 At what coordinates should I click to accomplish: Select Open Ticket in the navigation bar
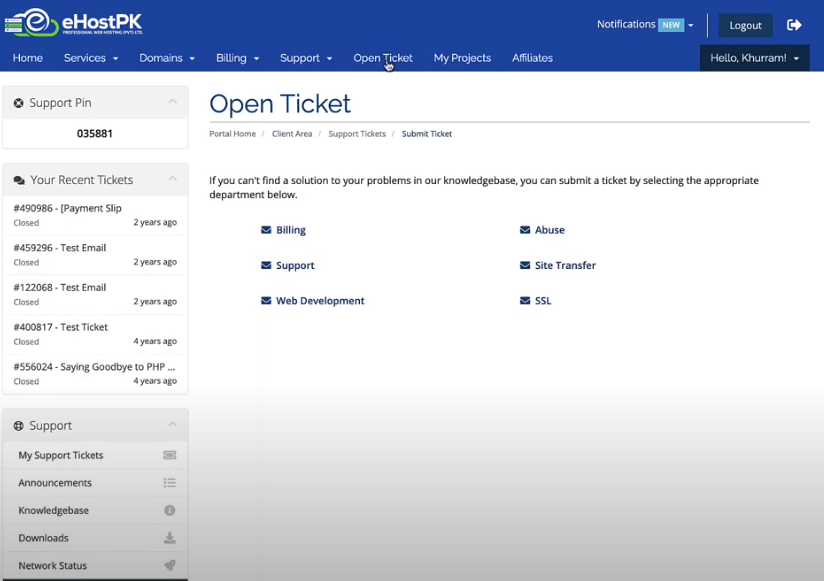pyautogui.click(x=383, y=58)
